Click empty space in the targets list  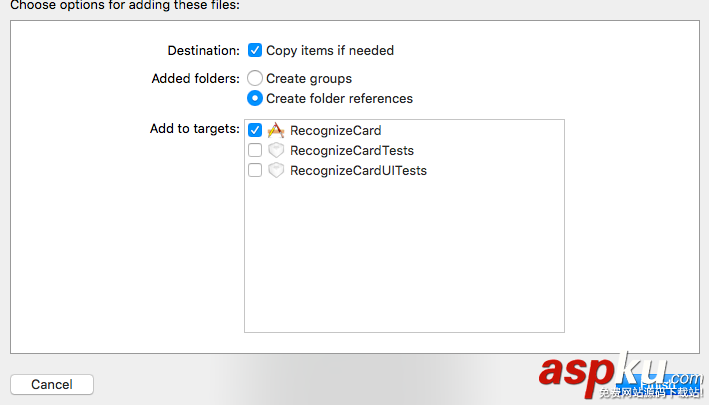point(404,260)
